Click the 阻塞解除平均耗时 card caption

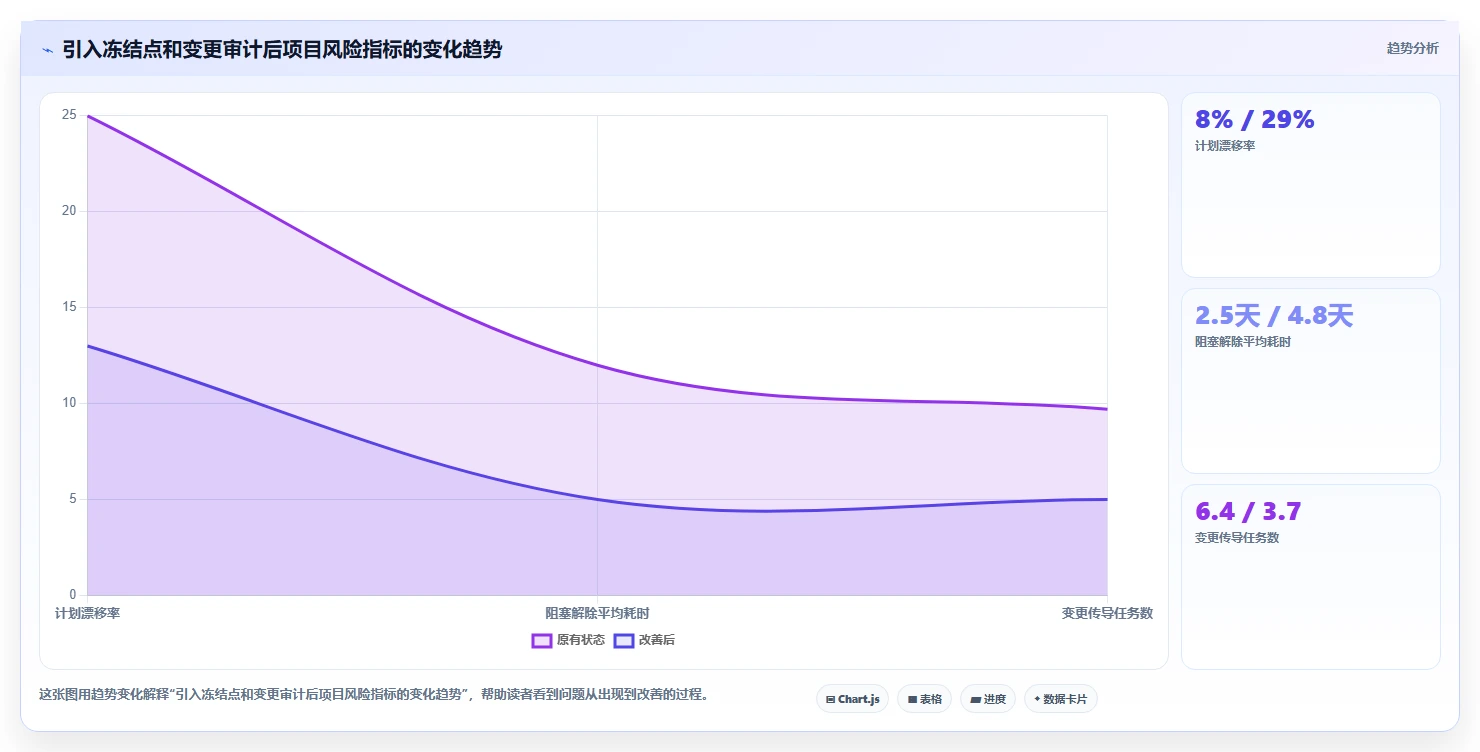coord(1243,342)
